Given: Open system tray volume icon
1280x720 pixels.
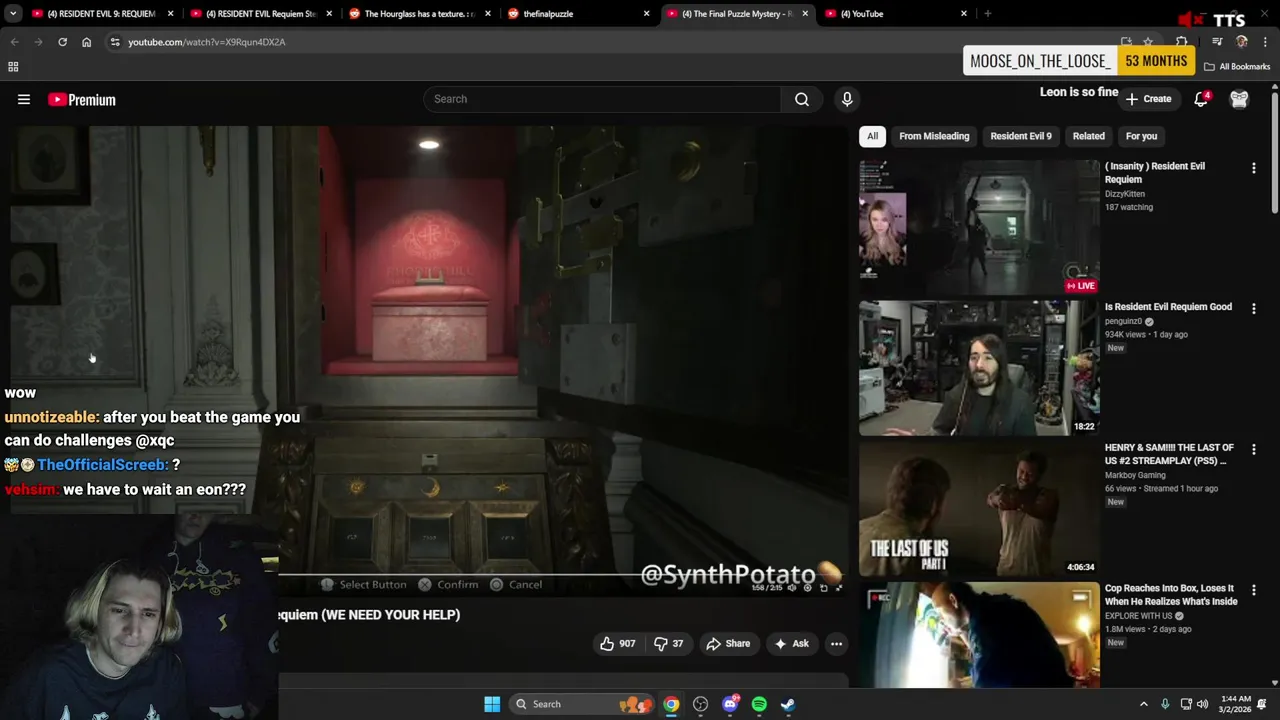Looking at the screenshot, I should pos(1202,704).
